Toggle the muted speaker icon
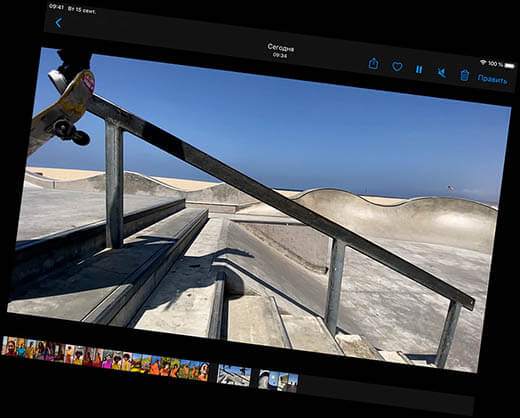Image resolution: width=520 pixels, height=418 pixels. point(442,72)
